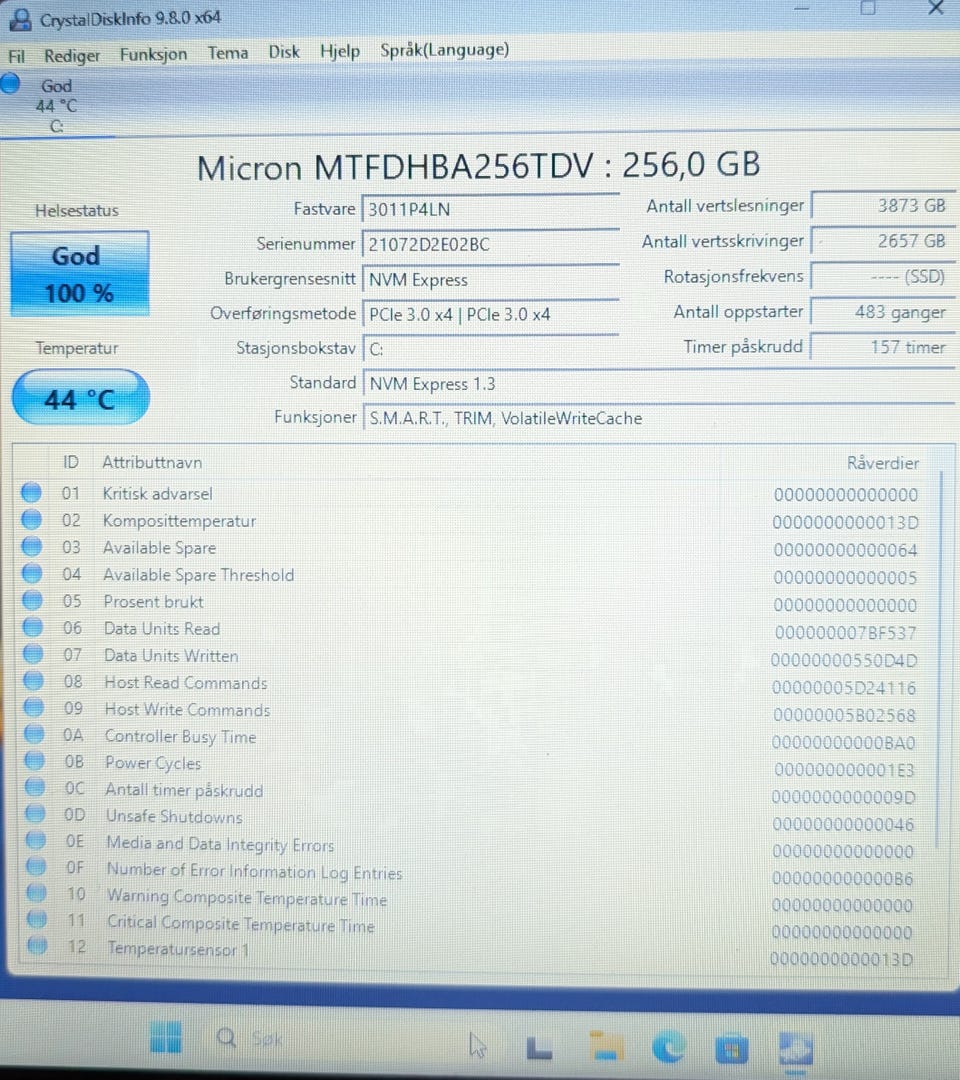Open Microsoft Store from the taskbar
The image size is (960, 1080).
[x=731, y=1048]
